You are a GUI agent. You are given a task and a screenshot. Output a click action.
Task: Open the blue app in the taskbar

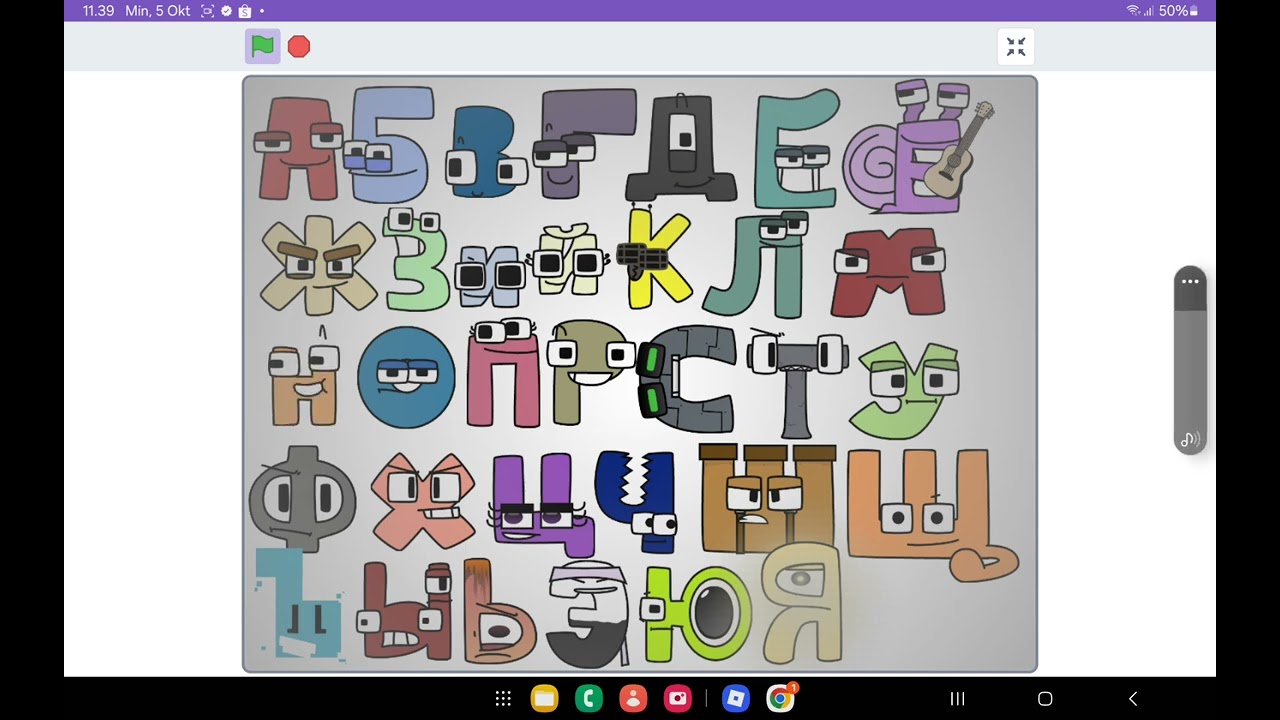pyautogui.click(x=736, y=699)
